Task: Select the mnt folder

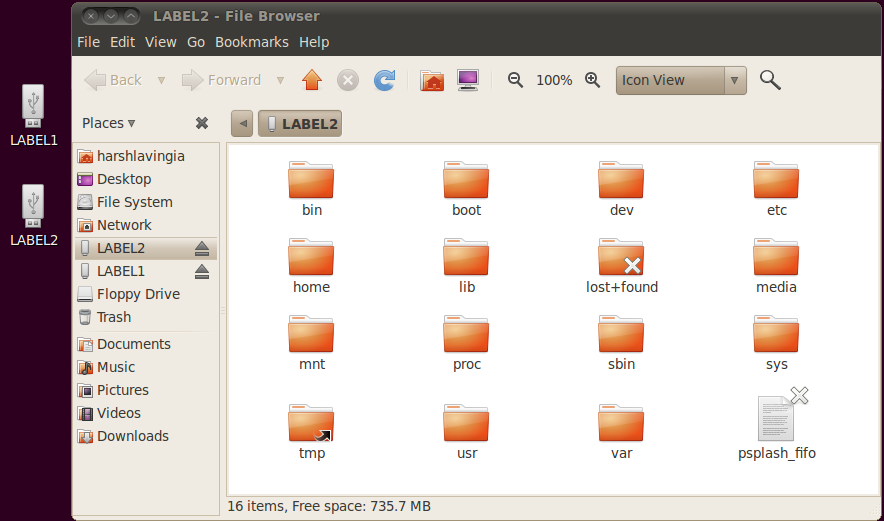Action: coord(311,343)
